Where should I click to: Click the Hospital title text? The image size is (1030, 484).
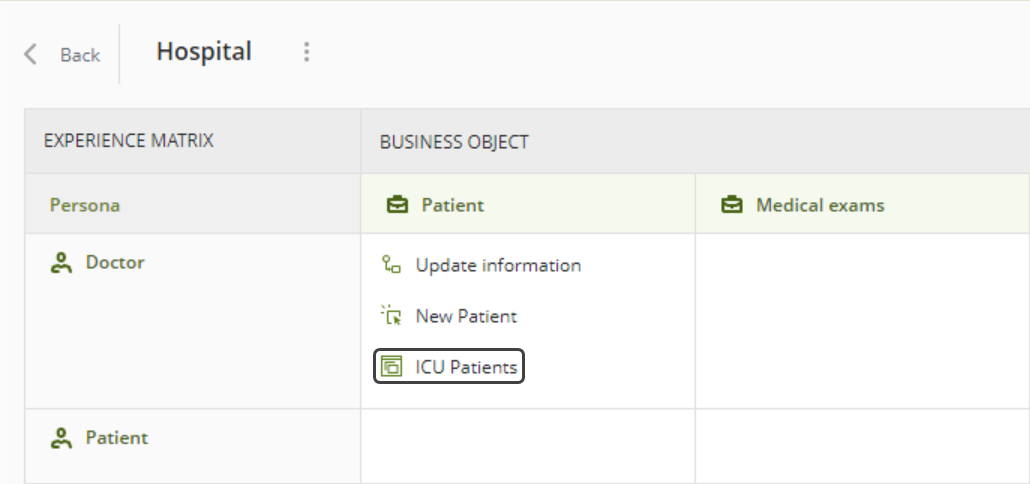204,51
